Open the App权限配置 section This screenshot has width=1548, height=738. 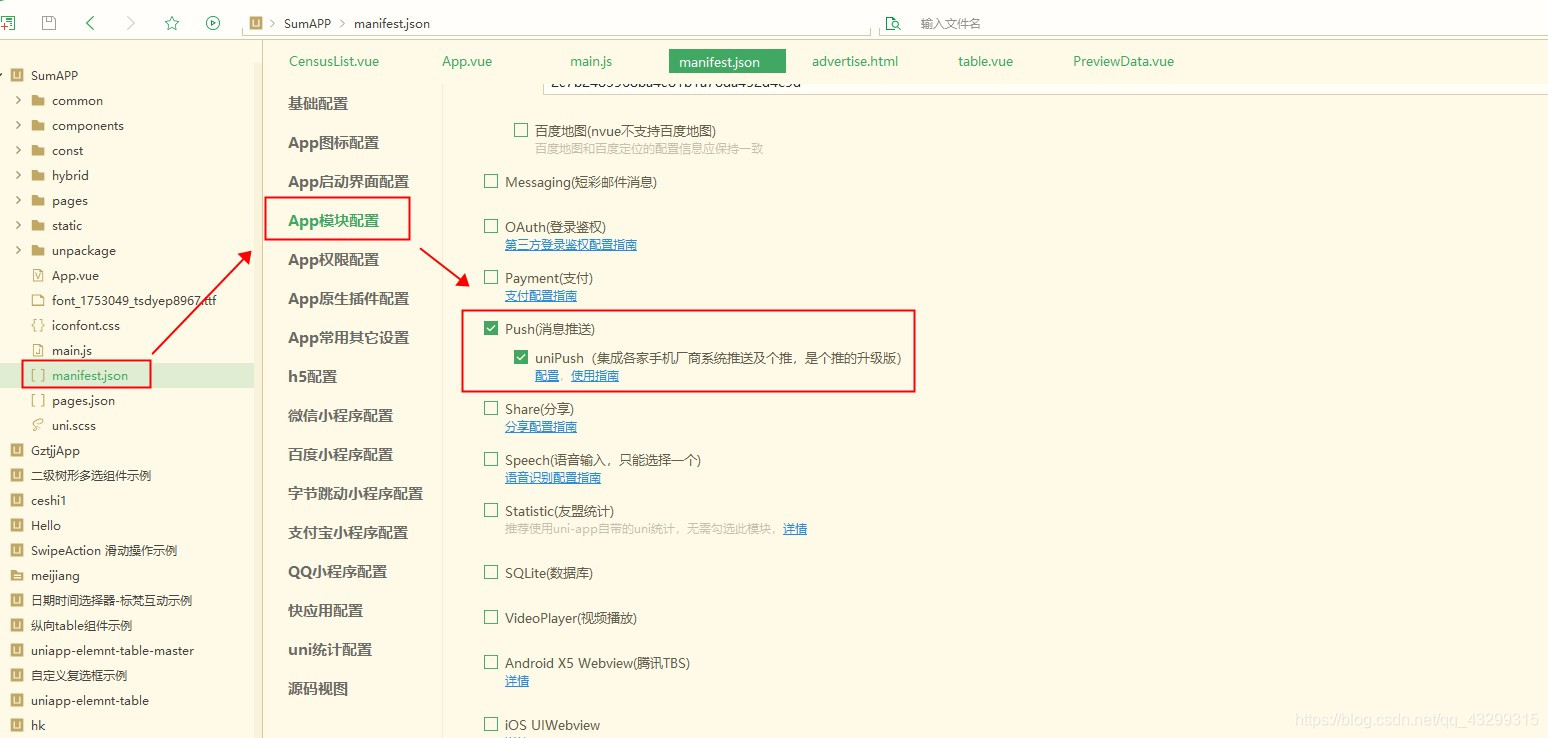pyautogui.click(x=334, y=259)
